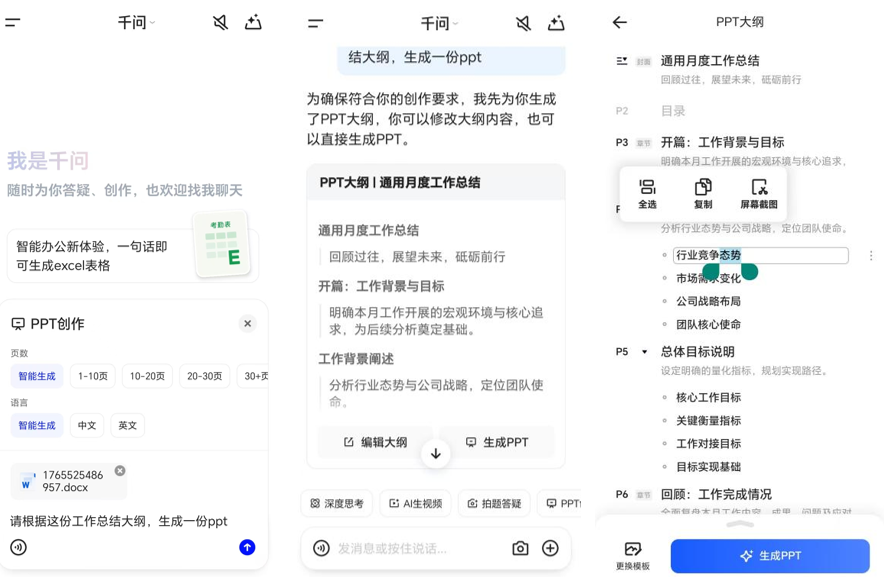Open camera icon in message bar

coord(520,548)
